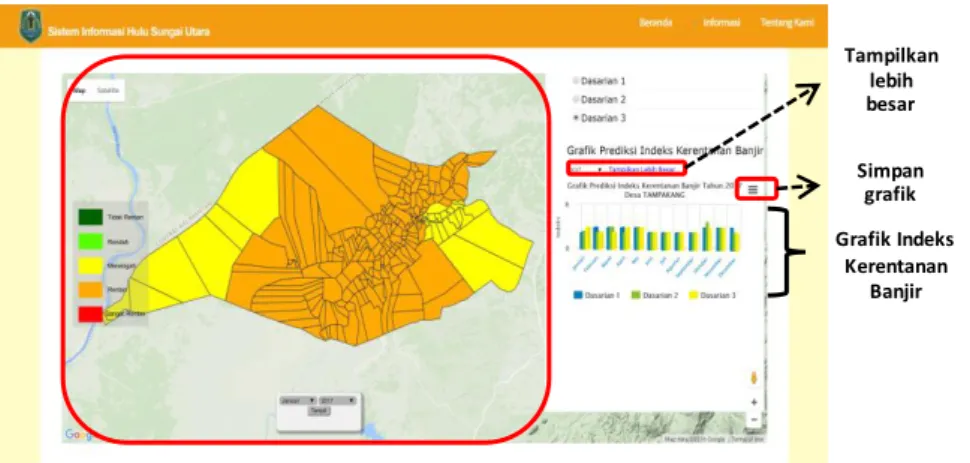Open the Beranda menu item
Viewport: 970px width, 463px height.
pos(656,22)
